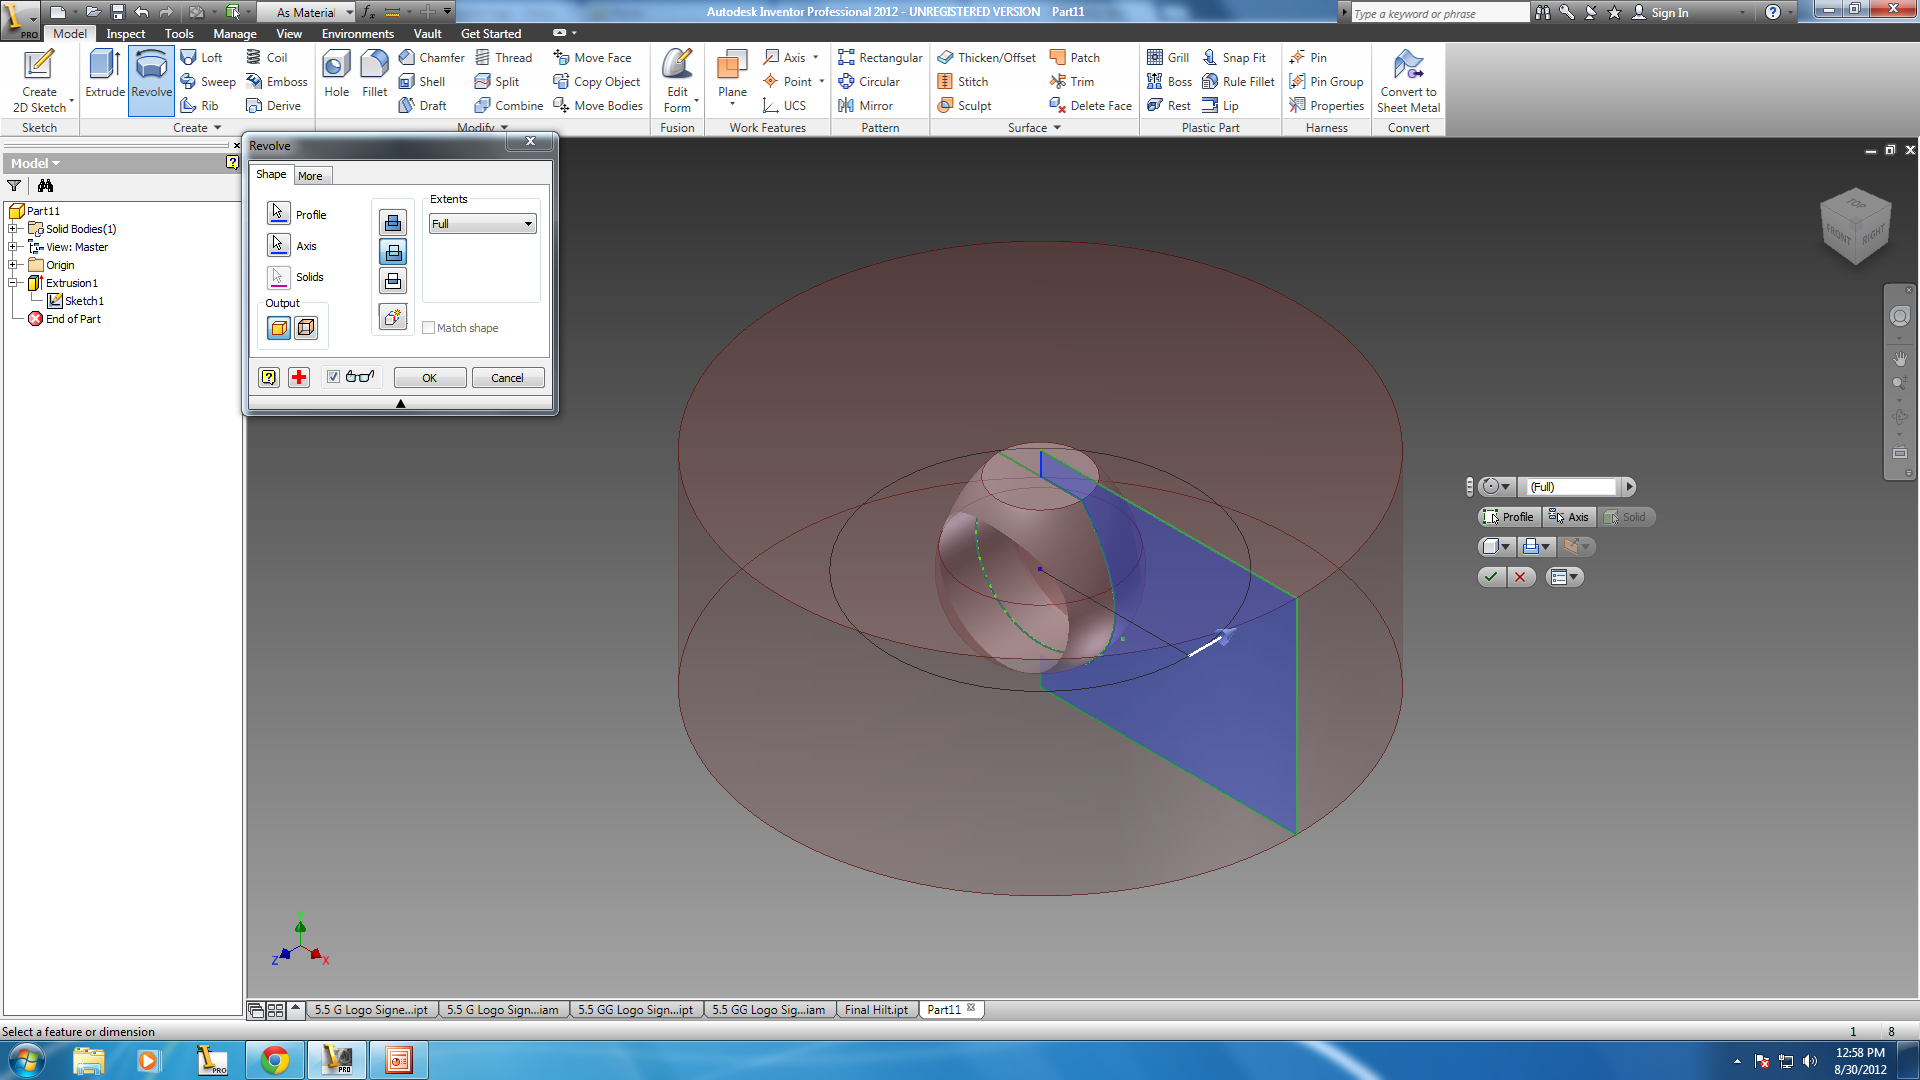Cancel with the red X in the mini-toolbar
The height and width of the screenshot is (1080, 1920).
(1520, 577)
